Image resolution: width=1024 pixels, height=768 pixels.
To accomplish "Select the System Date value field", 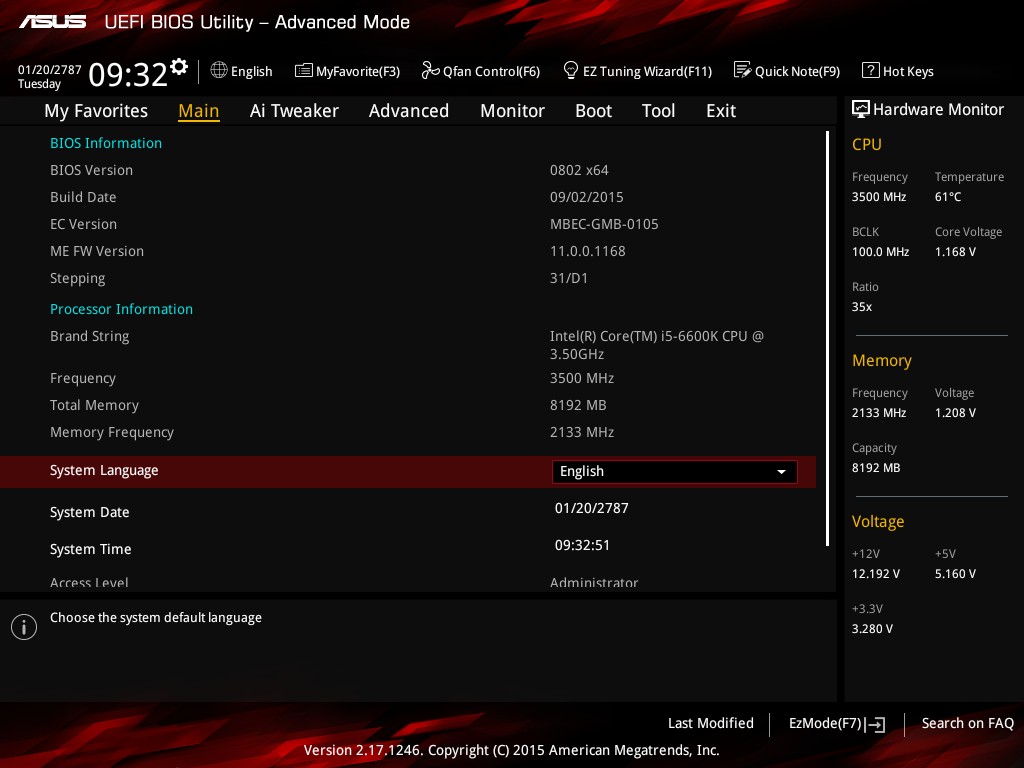I will click(592, 508).
